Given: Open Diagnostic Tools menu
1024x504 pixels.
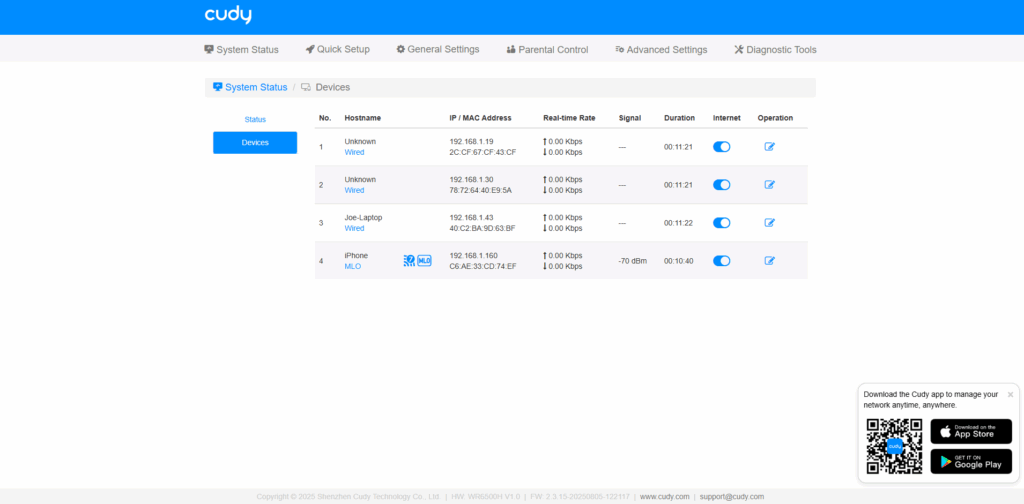Looking at the screenshot, I should coord(775,50).
